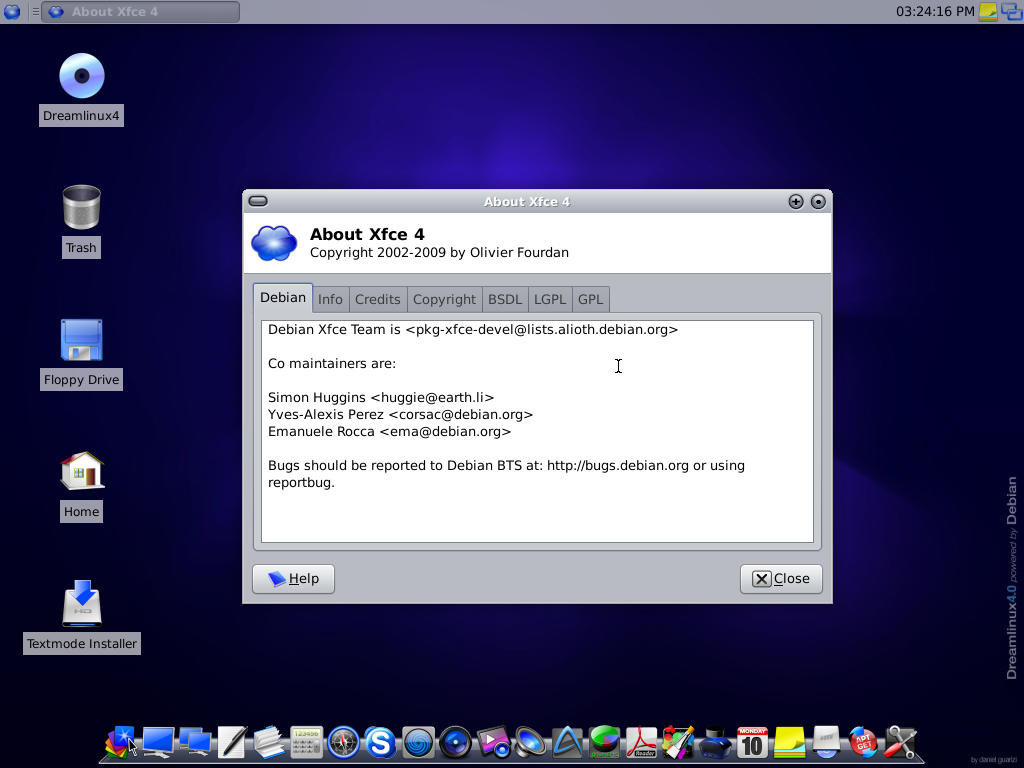Launch Skype from the dock
Image resolution: width=1024 pixels, height=768 pixels.
380,743
